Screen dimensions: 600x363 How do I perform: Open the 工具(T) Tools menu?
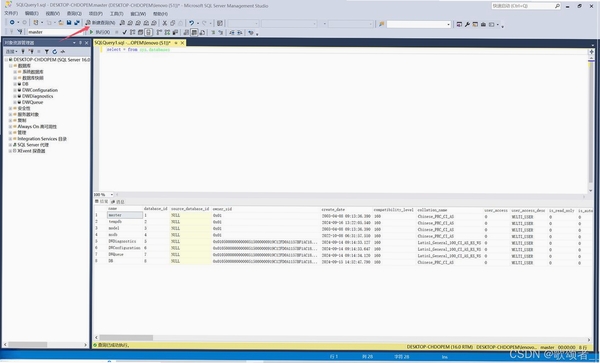(117, 13)
